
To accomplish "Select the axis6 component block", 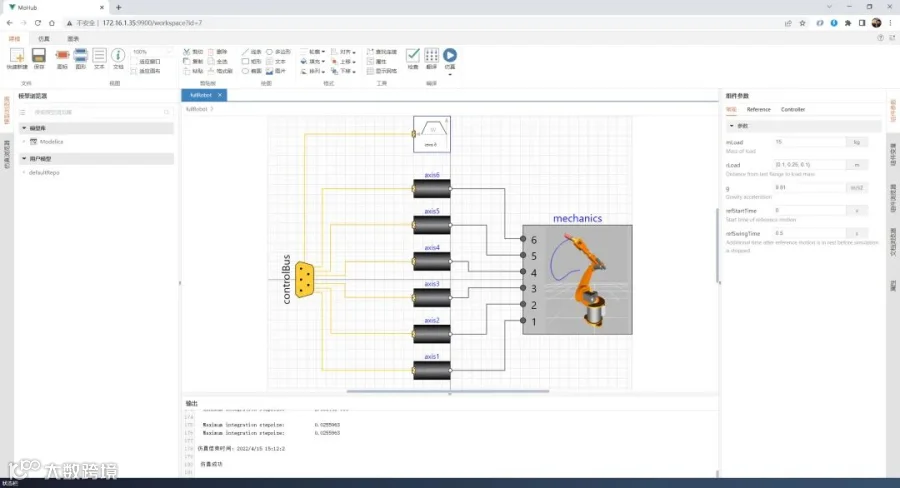I will (x=432, y=189).
